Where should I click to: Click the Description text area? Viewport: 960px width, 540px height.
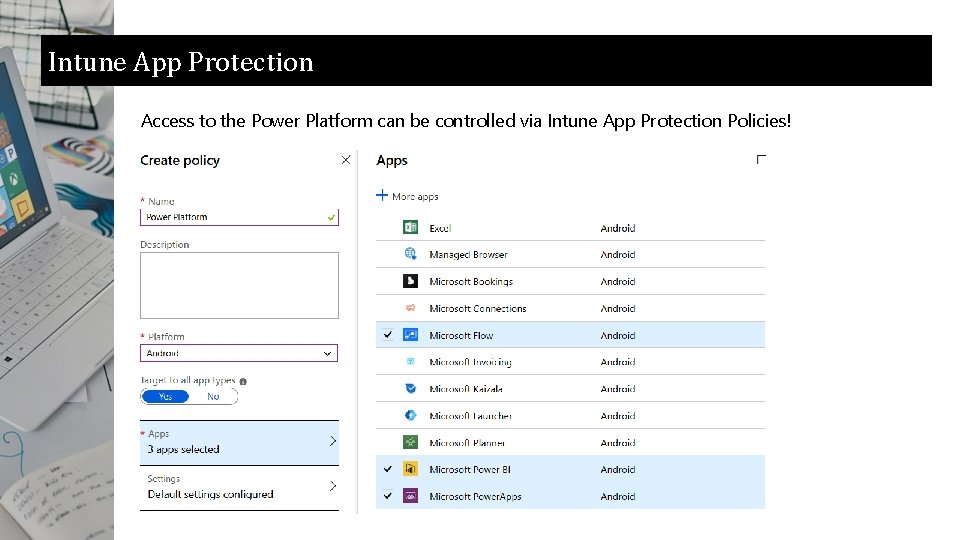(x=239, y=285)
